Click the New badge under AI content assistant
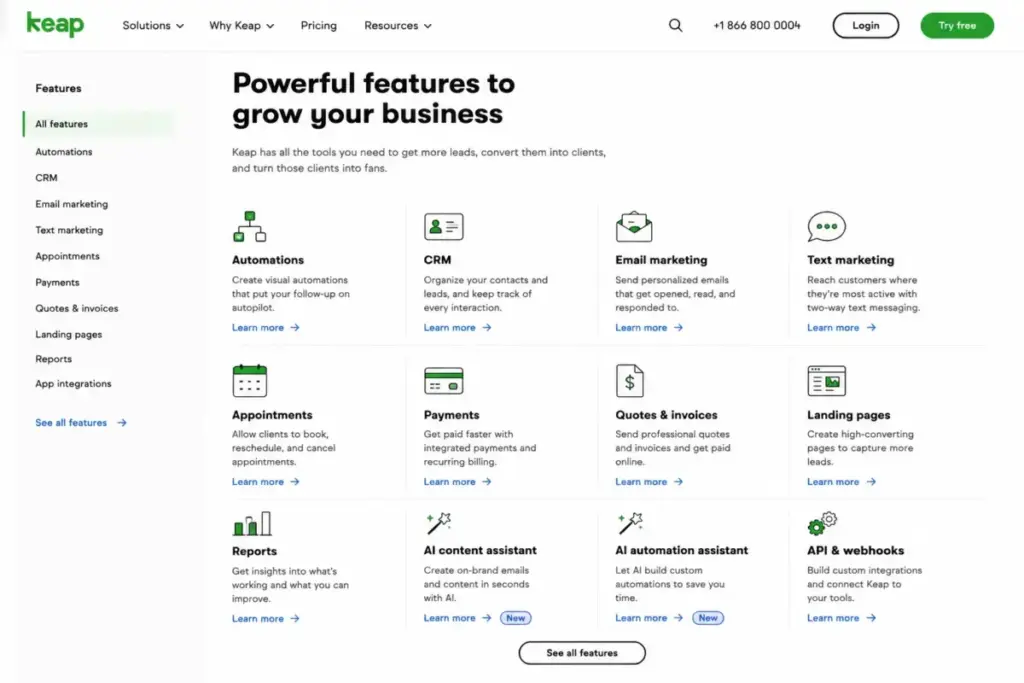Image resolution: width=1024 pixels, height=683 pixels. 516,618
